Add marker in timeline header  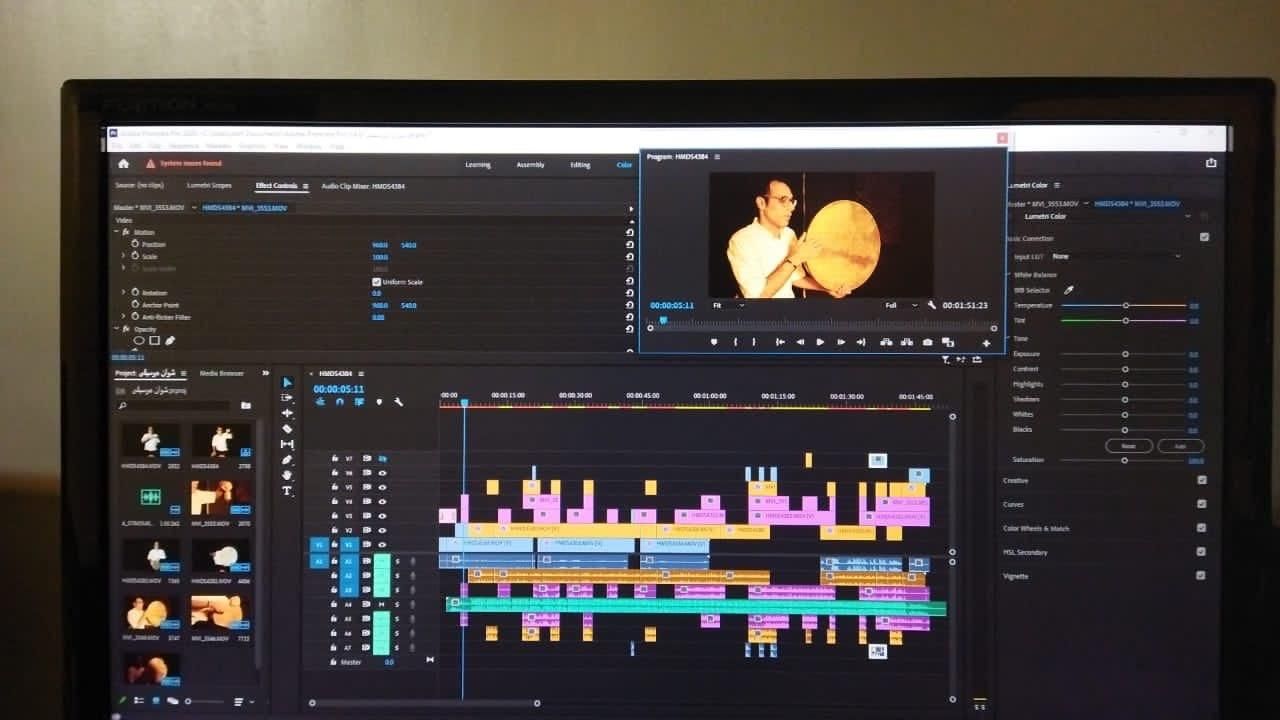379,402
